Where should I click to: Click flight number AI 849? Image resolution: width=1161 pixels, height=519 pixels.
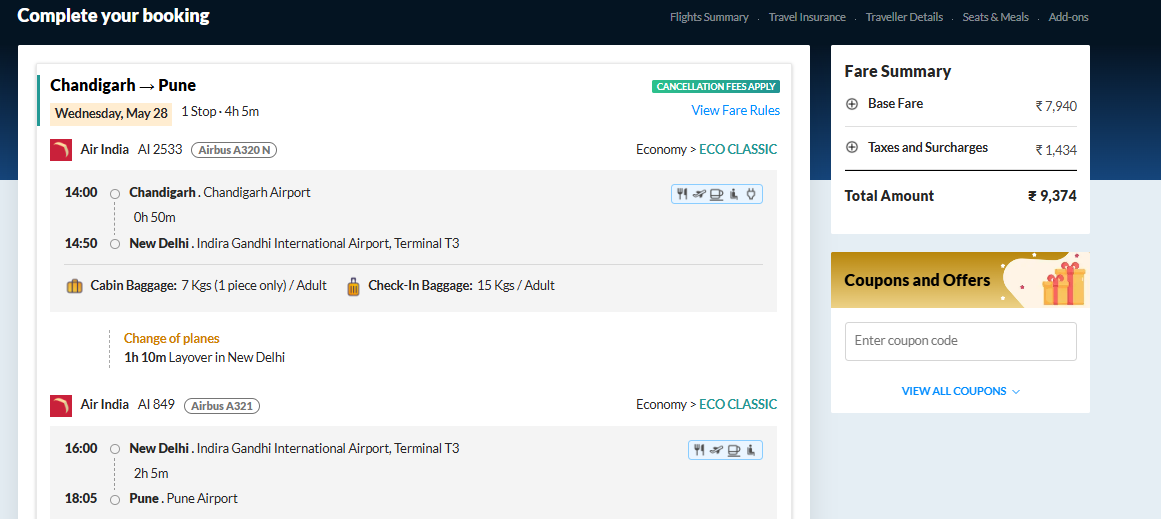(x=156, y=404)
